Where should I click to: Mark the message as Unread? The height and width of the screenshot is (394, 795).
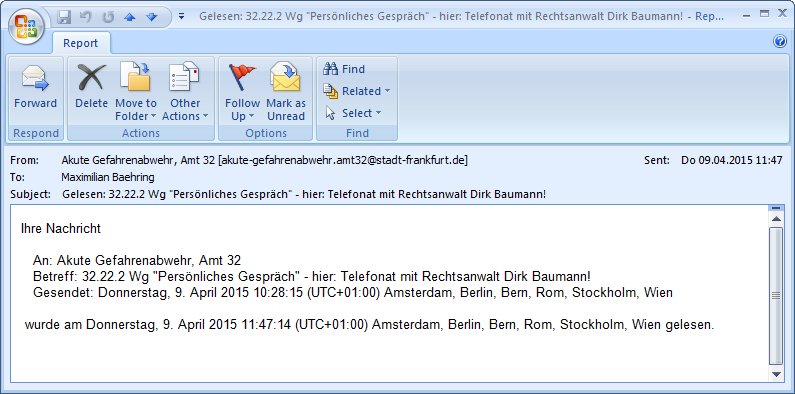[286, 91]
